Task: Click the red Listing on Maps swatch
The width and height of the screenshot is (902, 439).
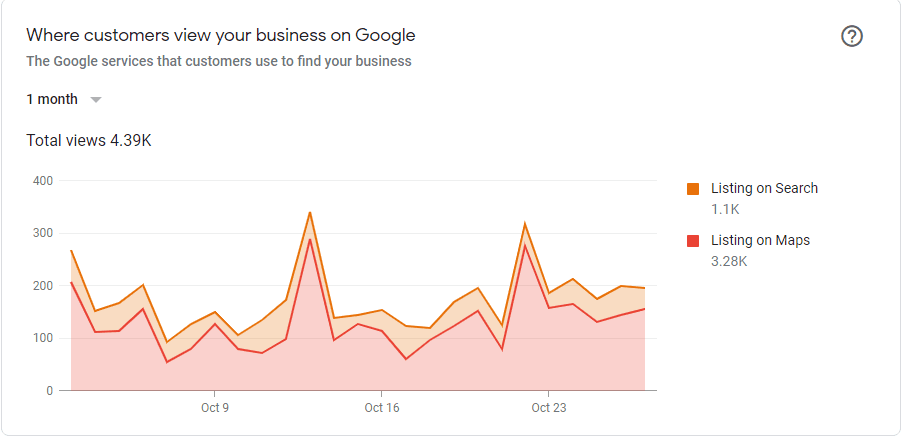Action: pyautogui.click(x=693, y=241)
